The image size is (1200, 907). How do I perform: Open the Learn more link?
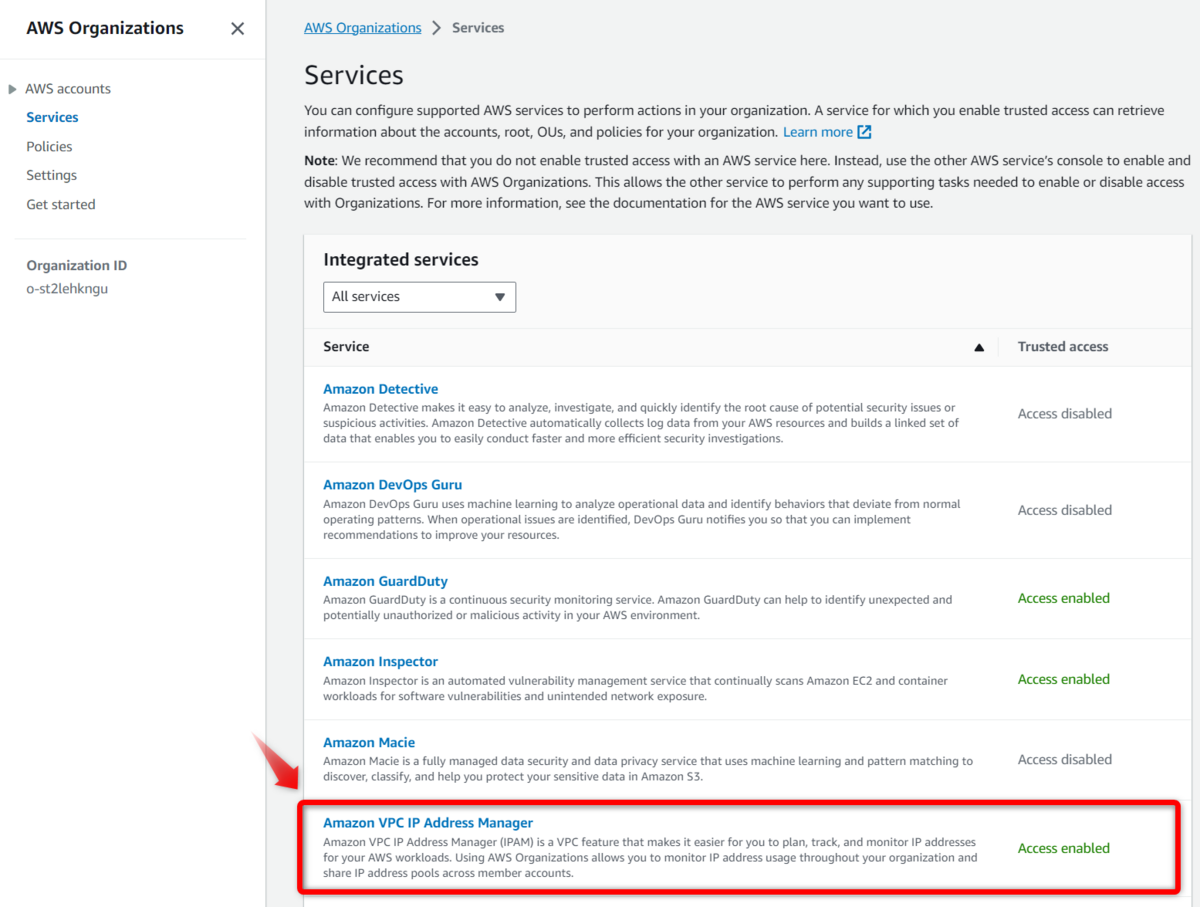click(x=817, y=132)
